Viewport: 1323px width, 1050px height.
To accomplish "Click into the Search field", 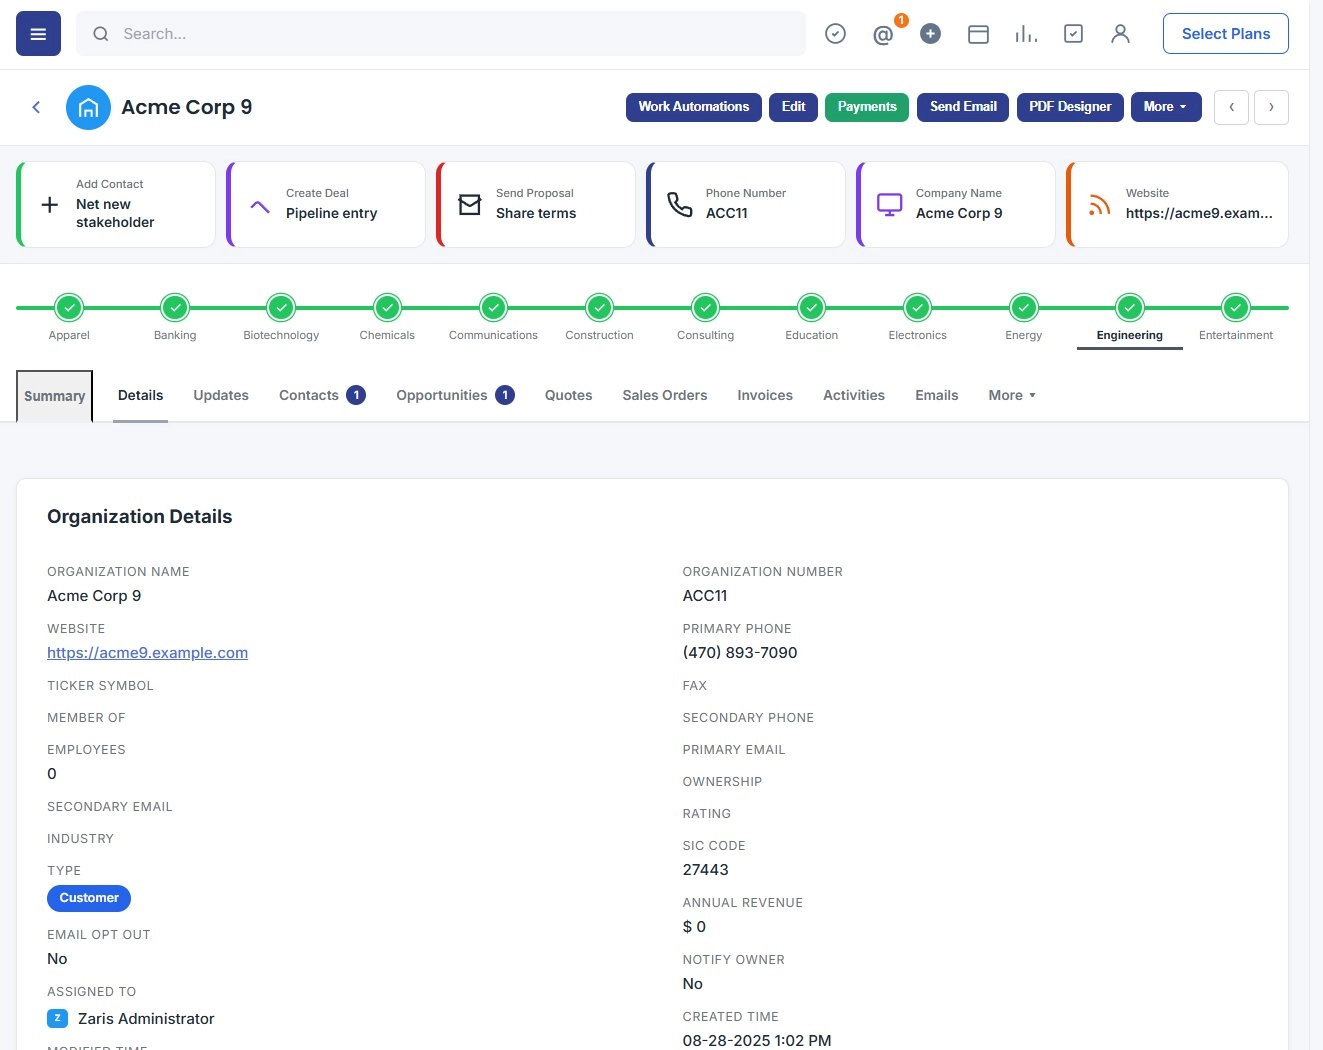I will click(x=441, y=34).
